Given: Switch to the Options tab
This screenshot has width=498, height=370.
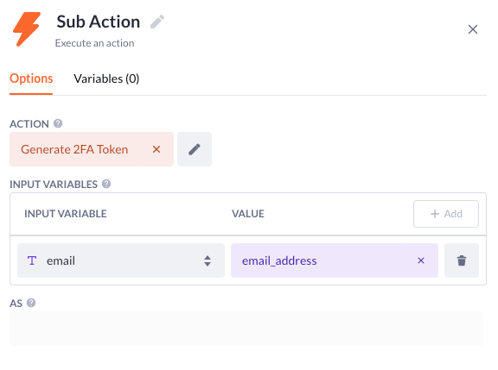Looking at the screenshot, I should [x=31, y=79].
